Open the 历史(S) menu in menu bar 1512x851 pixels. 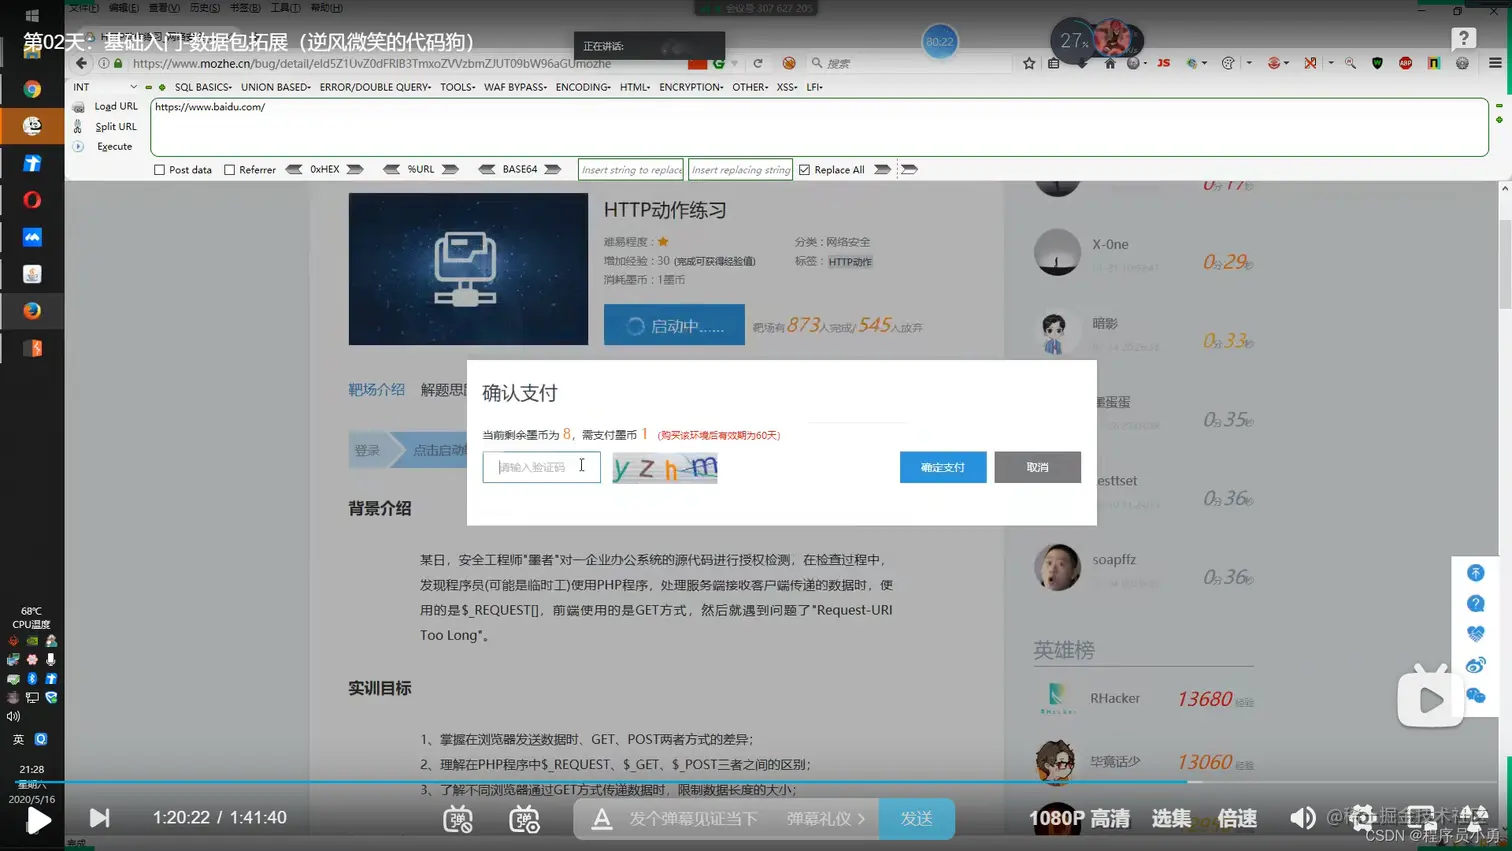click(x=204, y=8)
